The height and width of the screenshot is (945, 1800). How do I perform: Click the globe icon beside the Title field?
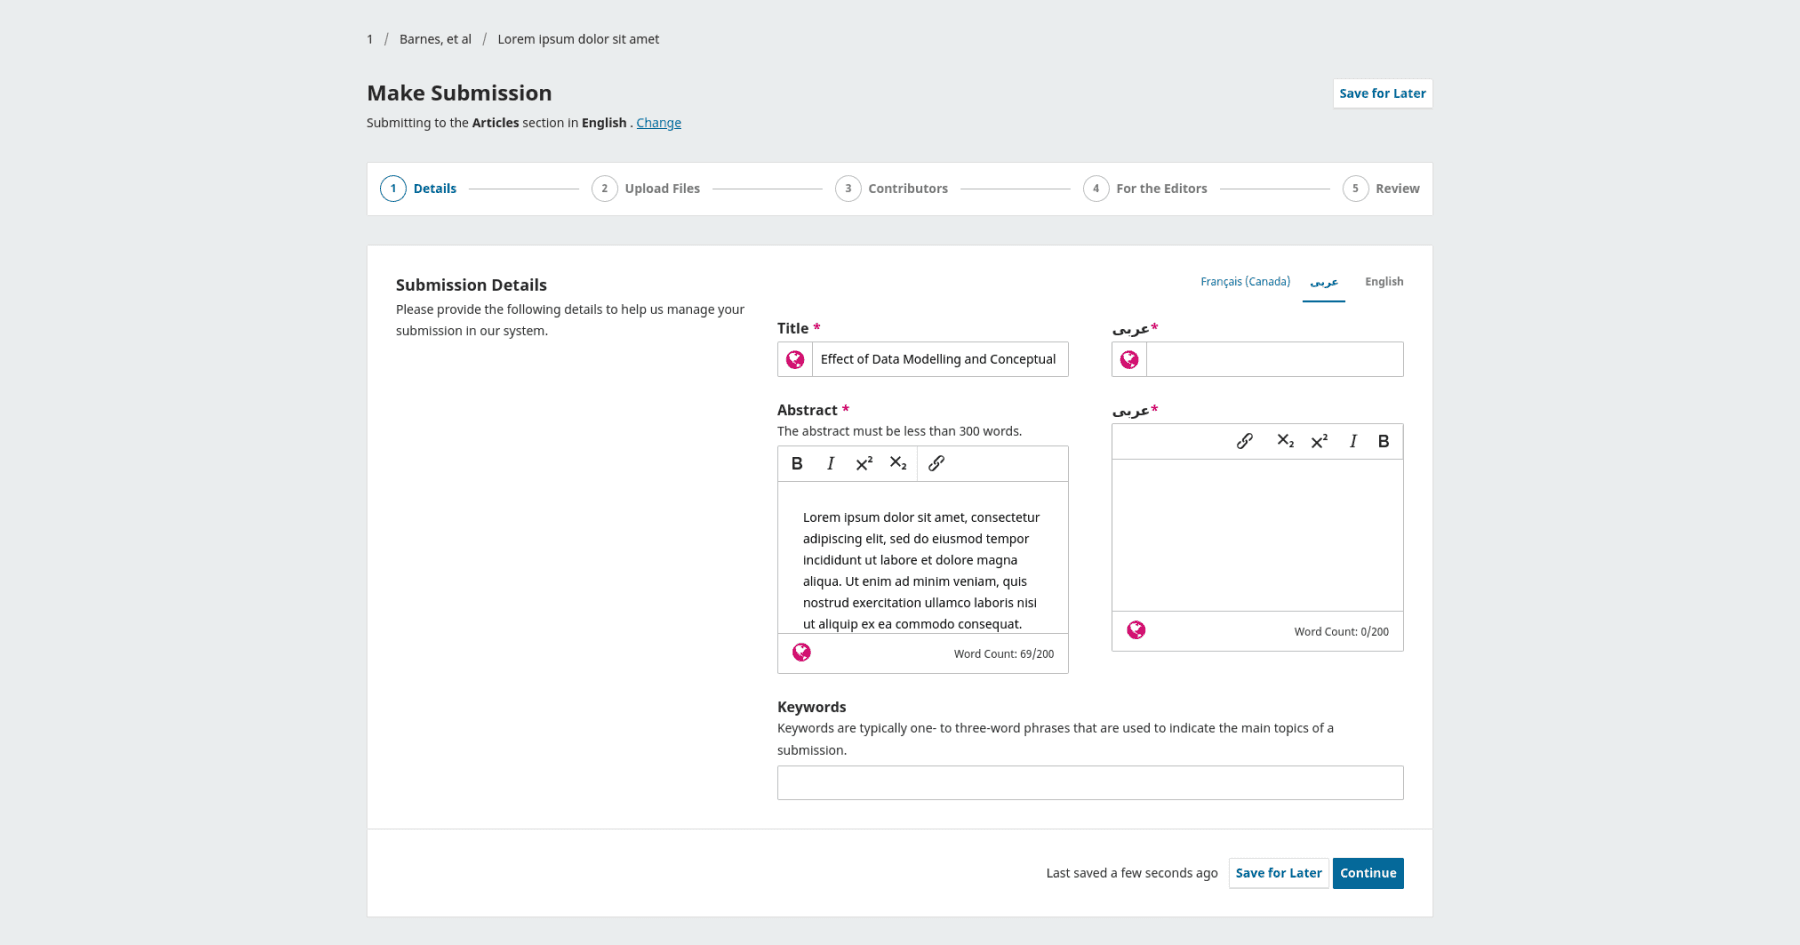coord(795,358)
